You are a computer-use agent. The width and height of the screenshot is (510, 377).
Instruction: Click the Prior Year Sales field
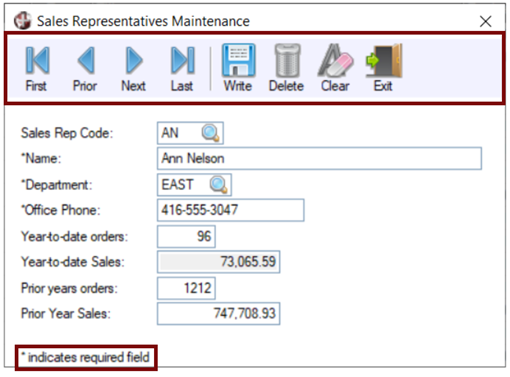click(219, 314)
